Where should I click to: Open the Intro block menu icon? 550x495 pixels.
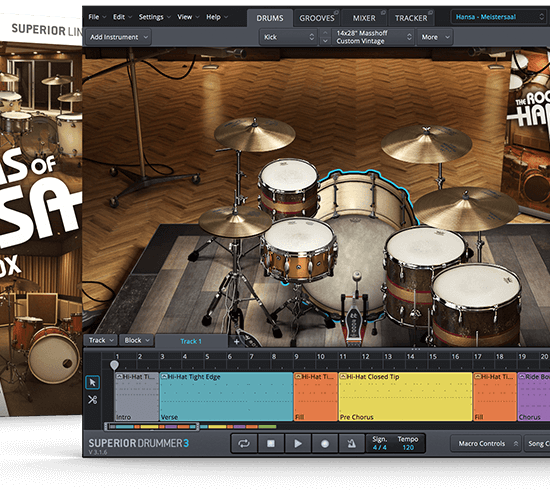point(119,377)
